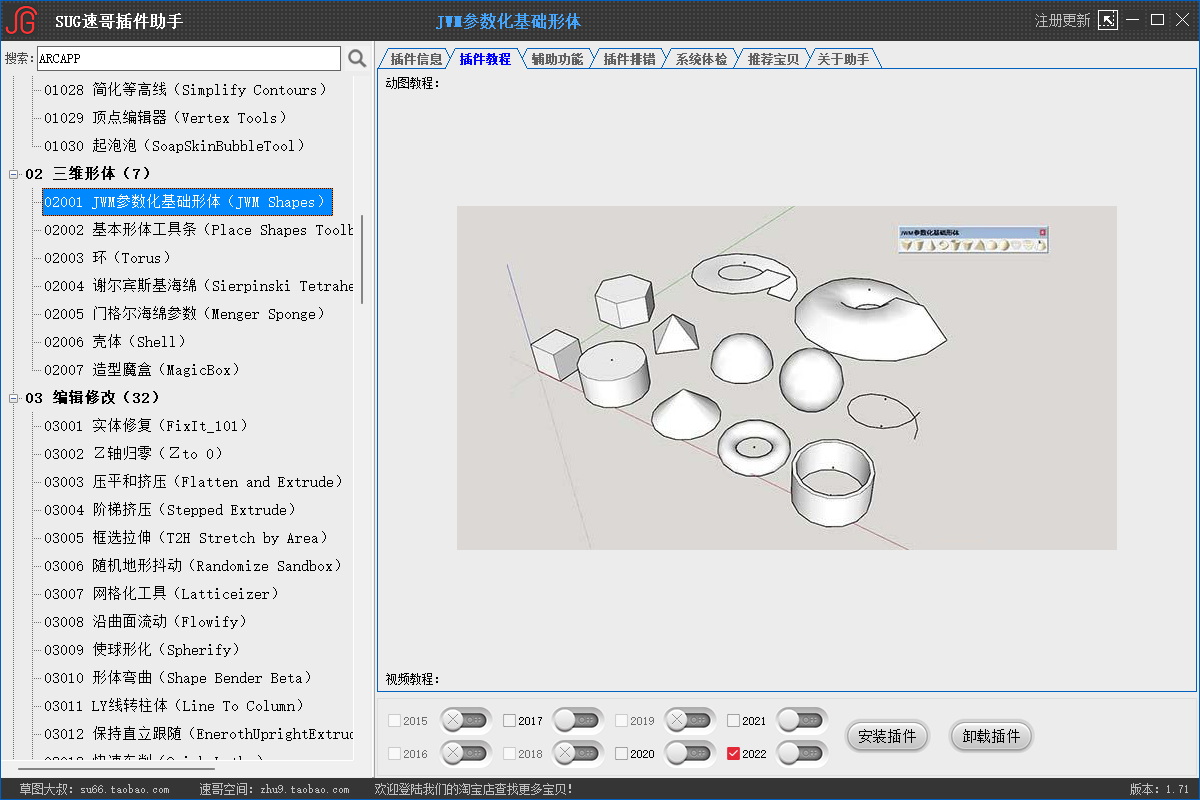Toggle the switch next to 2017

(578, 720)
